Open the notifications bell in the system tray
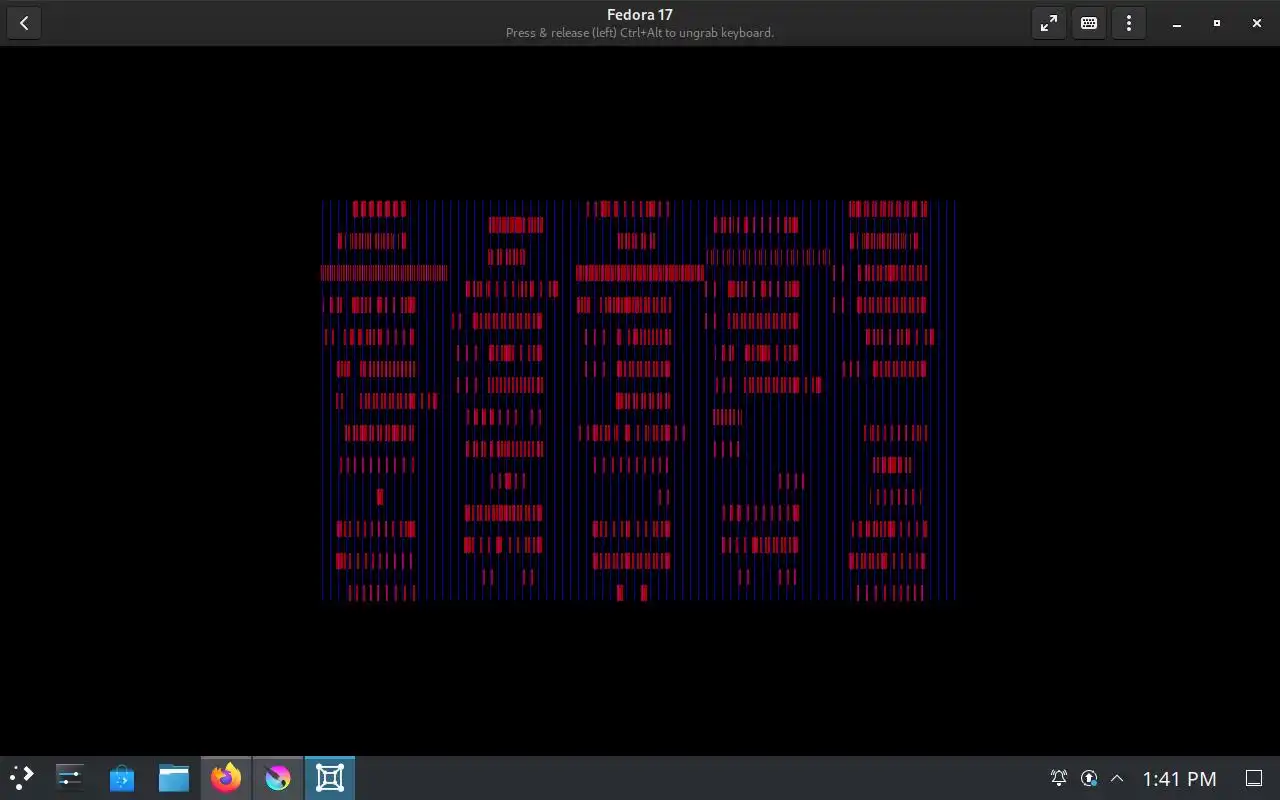The height and width of the screenshot is (800, 1280). (1059, 778)
